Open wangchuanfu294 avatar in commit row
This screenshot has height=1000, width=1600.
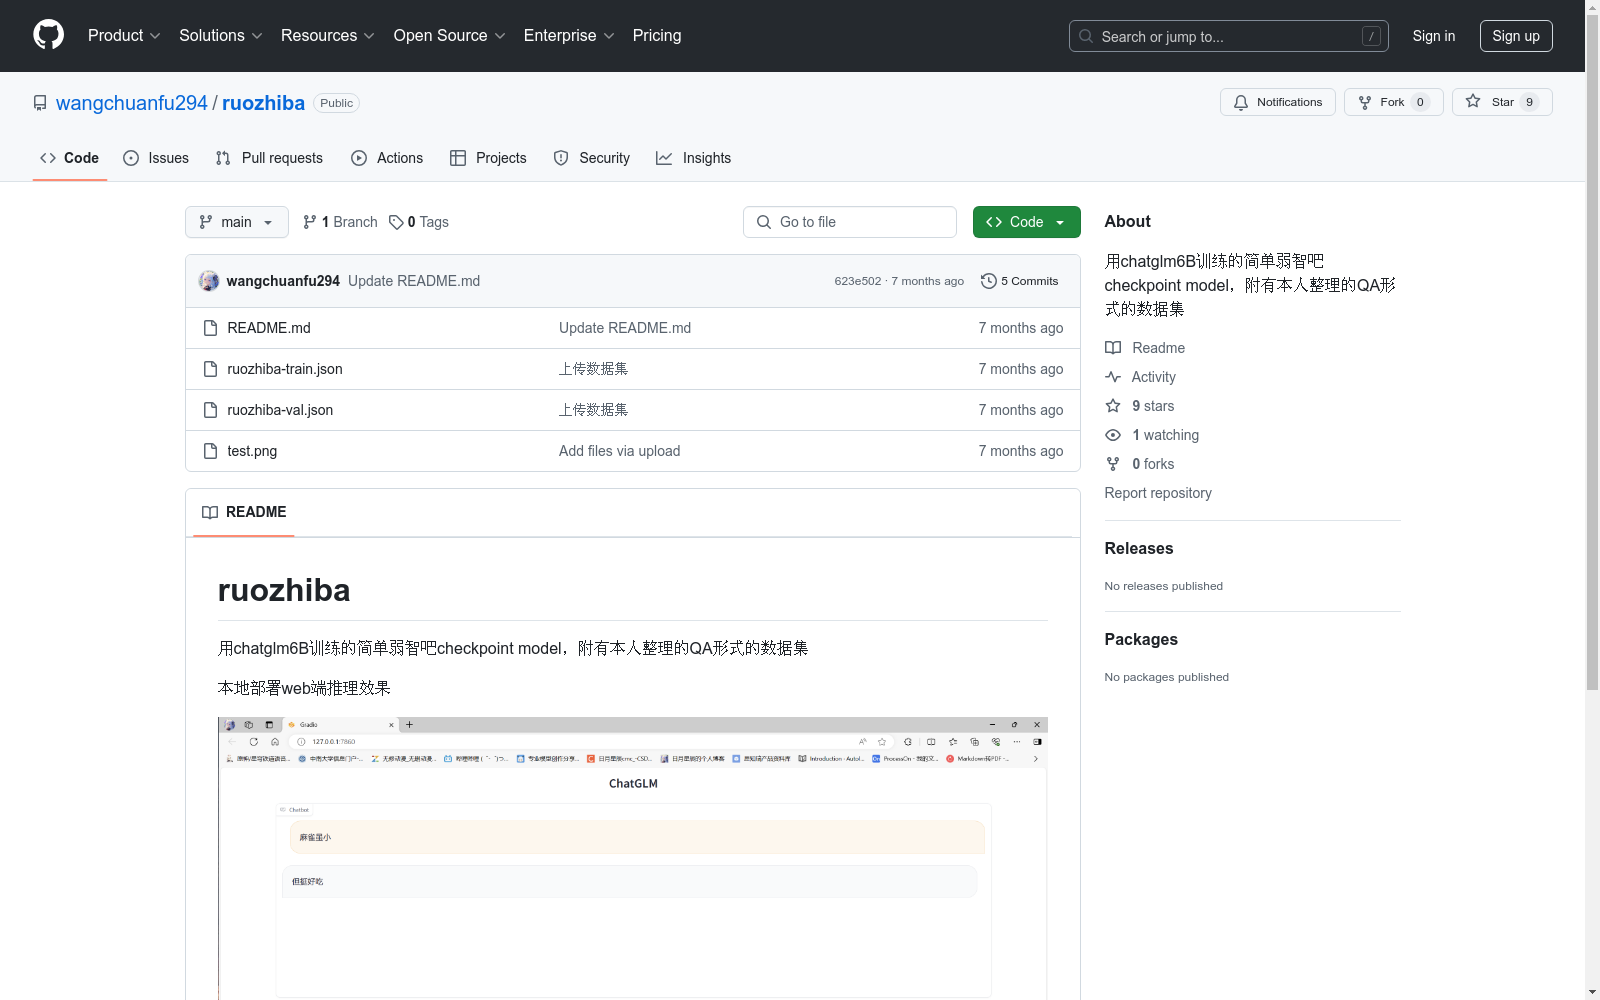[x=209, y=281]
